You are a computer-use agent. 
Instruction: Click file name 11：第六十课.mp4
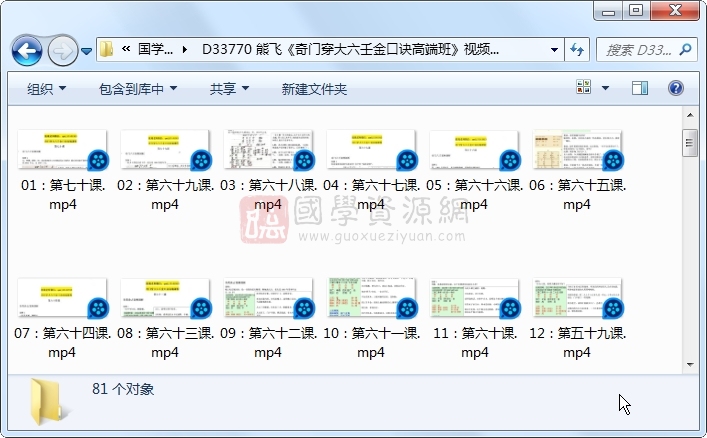coord(474,342)
